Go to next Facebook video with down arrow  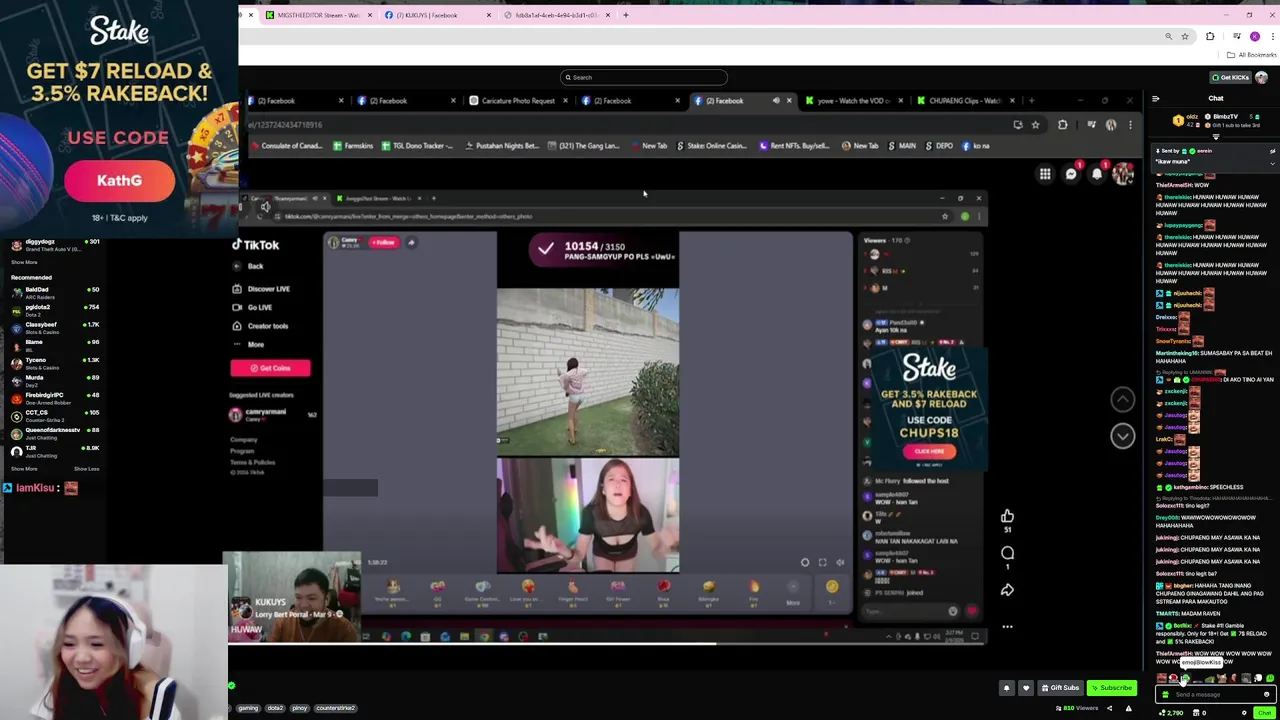[1122, 436]
